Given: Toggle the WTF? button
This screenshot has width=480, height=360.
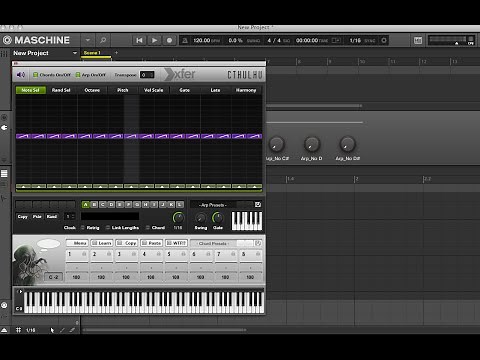Looking at the screenshot, I should click(x=176, y=243).
